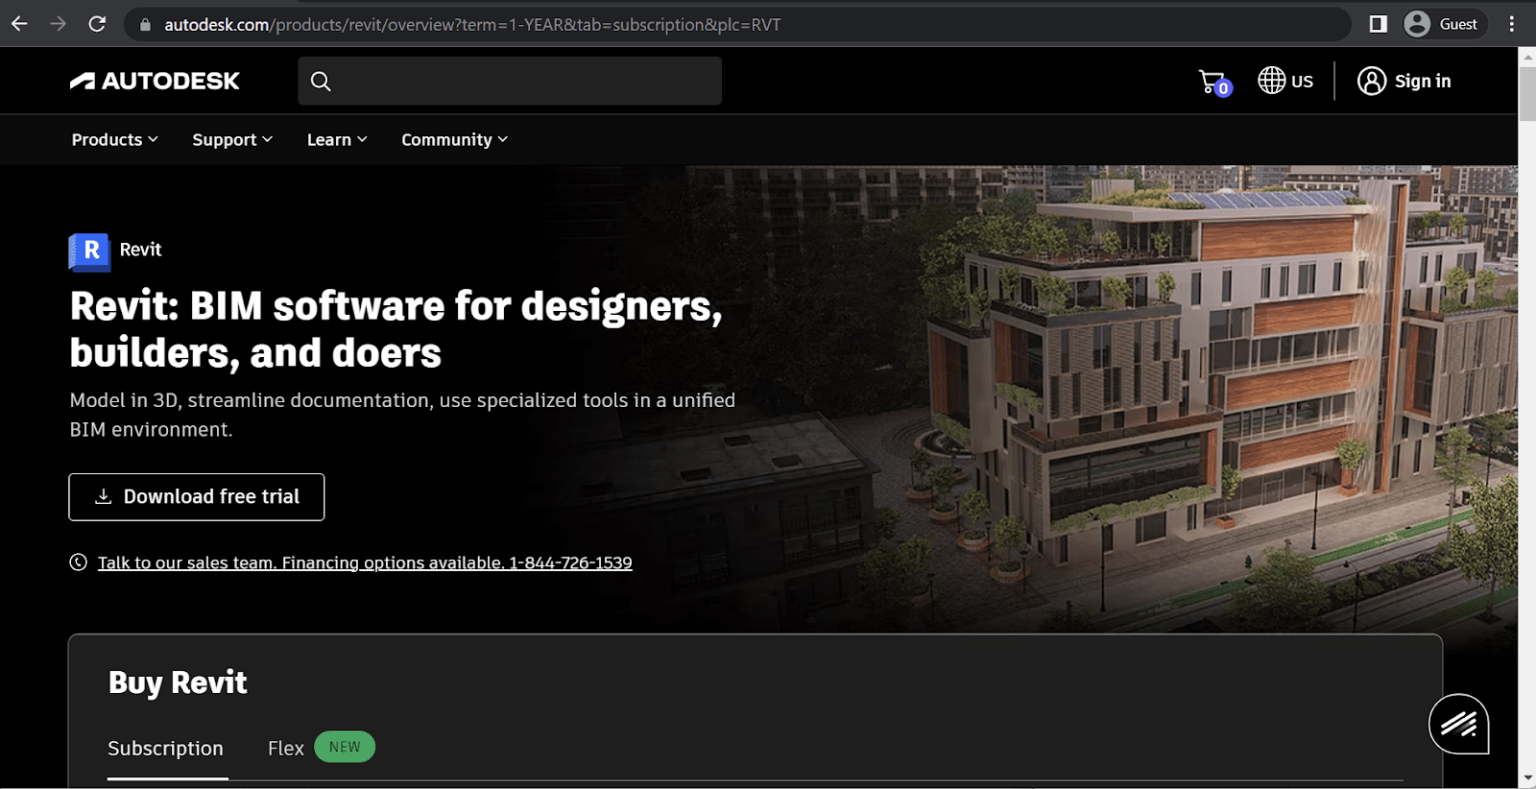Open the search field magnifier icon
The image size is (1536, 789).
tap(320, 80)
